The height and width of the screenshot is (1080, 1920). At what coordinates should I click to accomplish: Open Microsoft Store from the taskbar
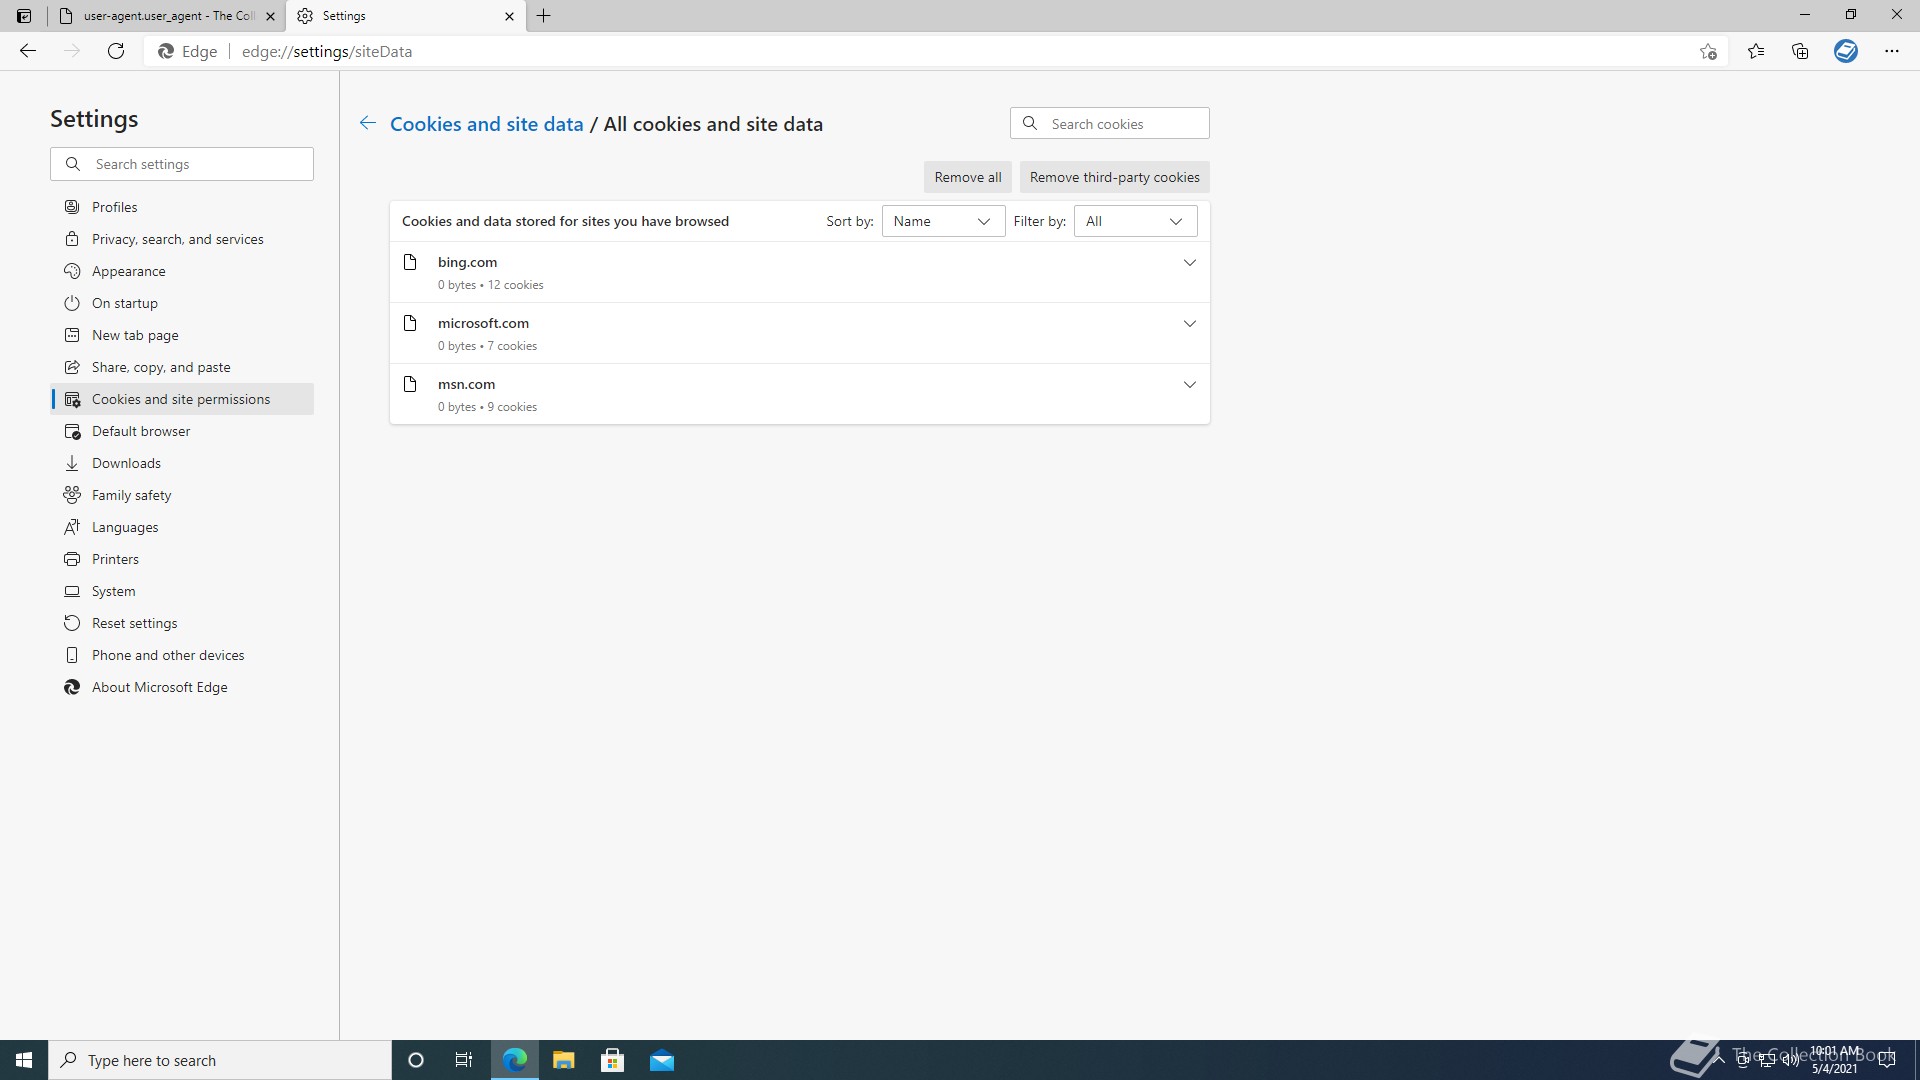612,1060
